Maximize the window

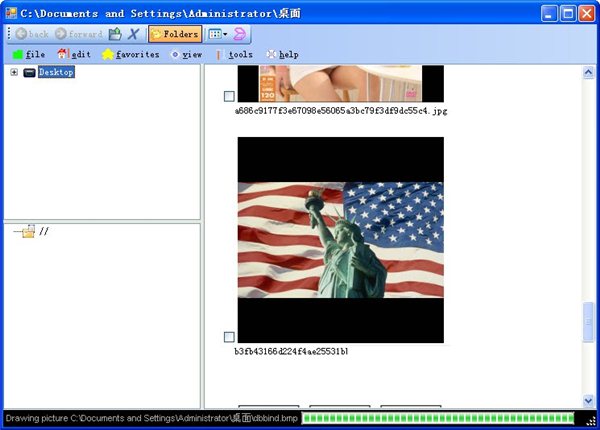click(x=568, y=14)
